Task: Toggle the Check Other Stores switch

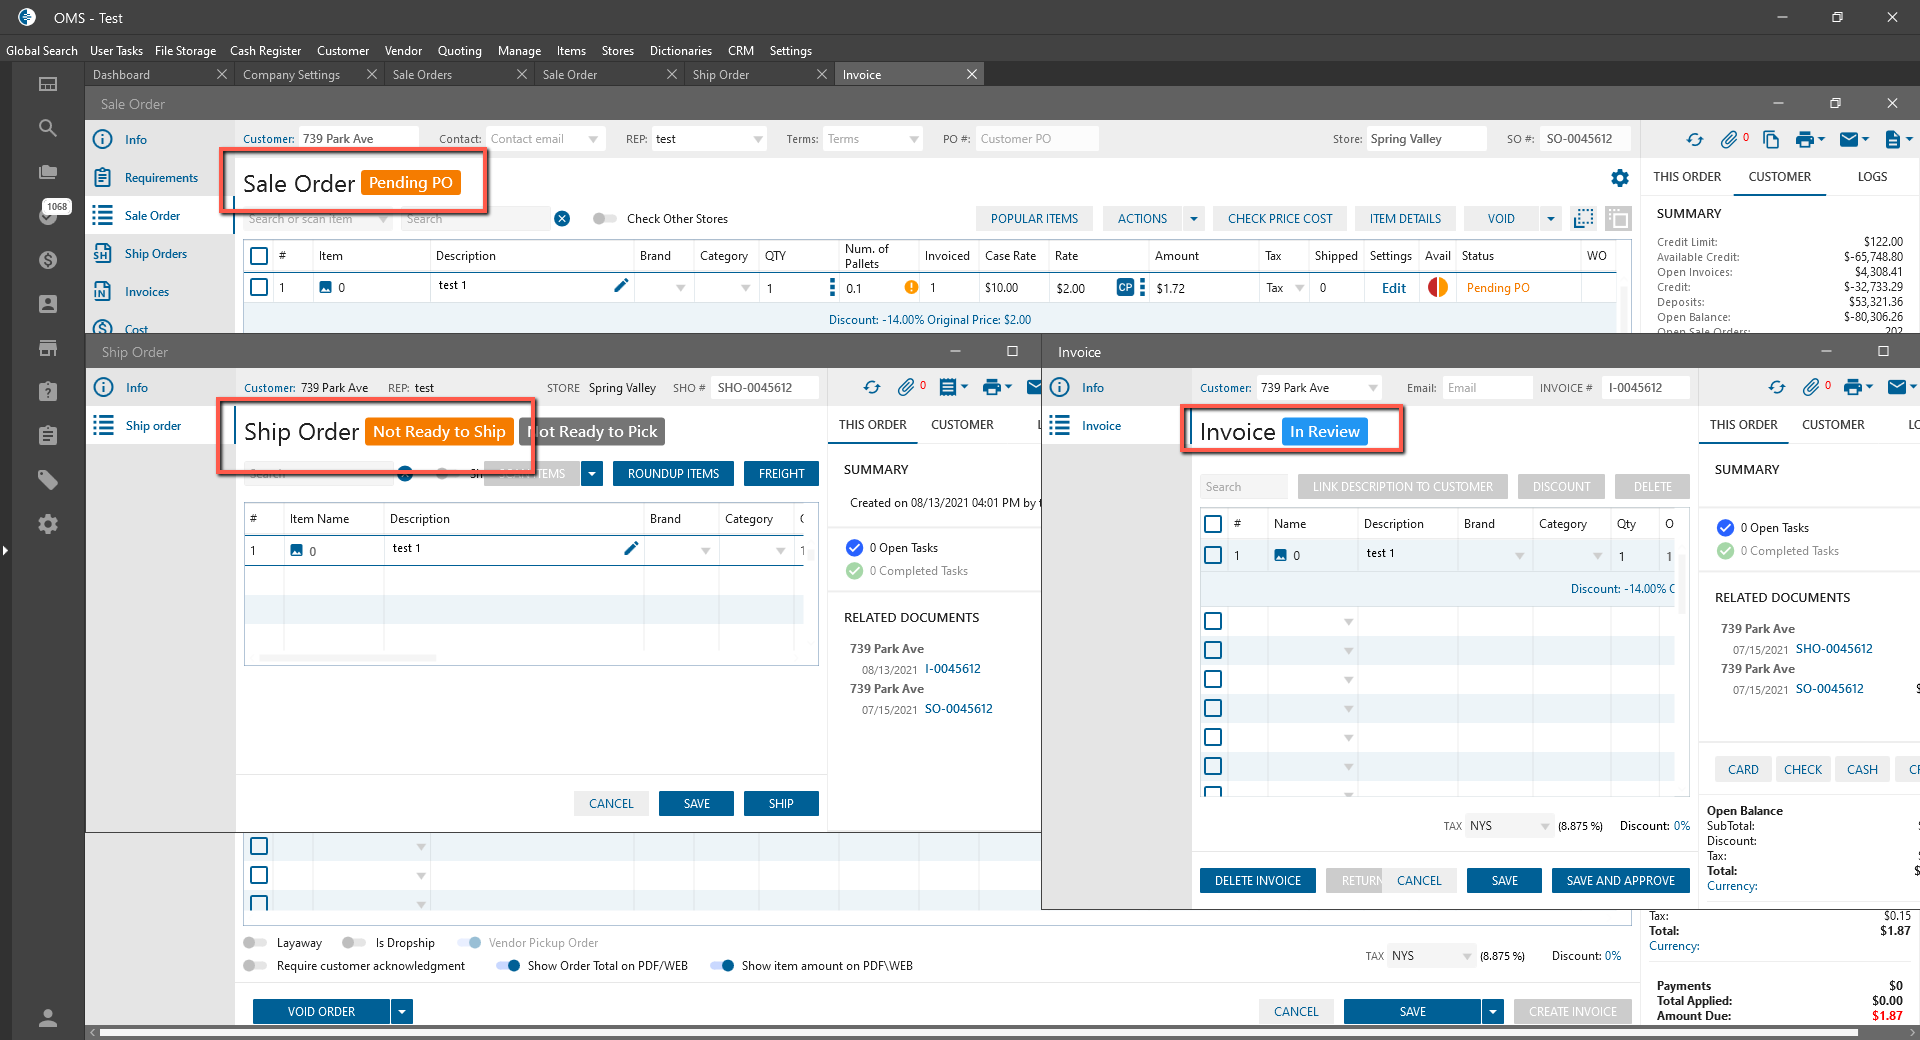Action: click(x=604, y=219)
